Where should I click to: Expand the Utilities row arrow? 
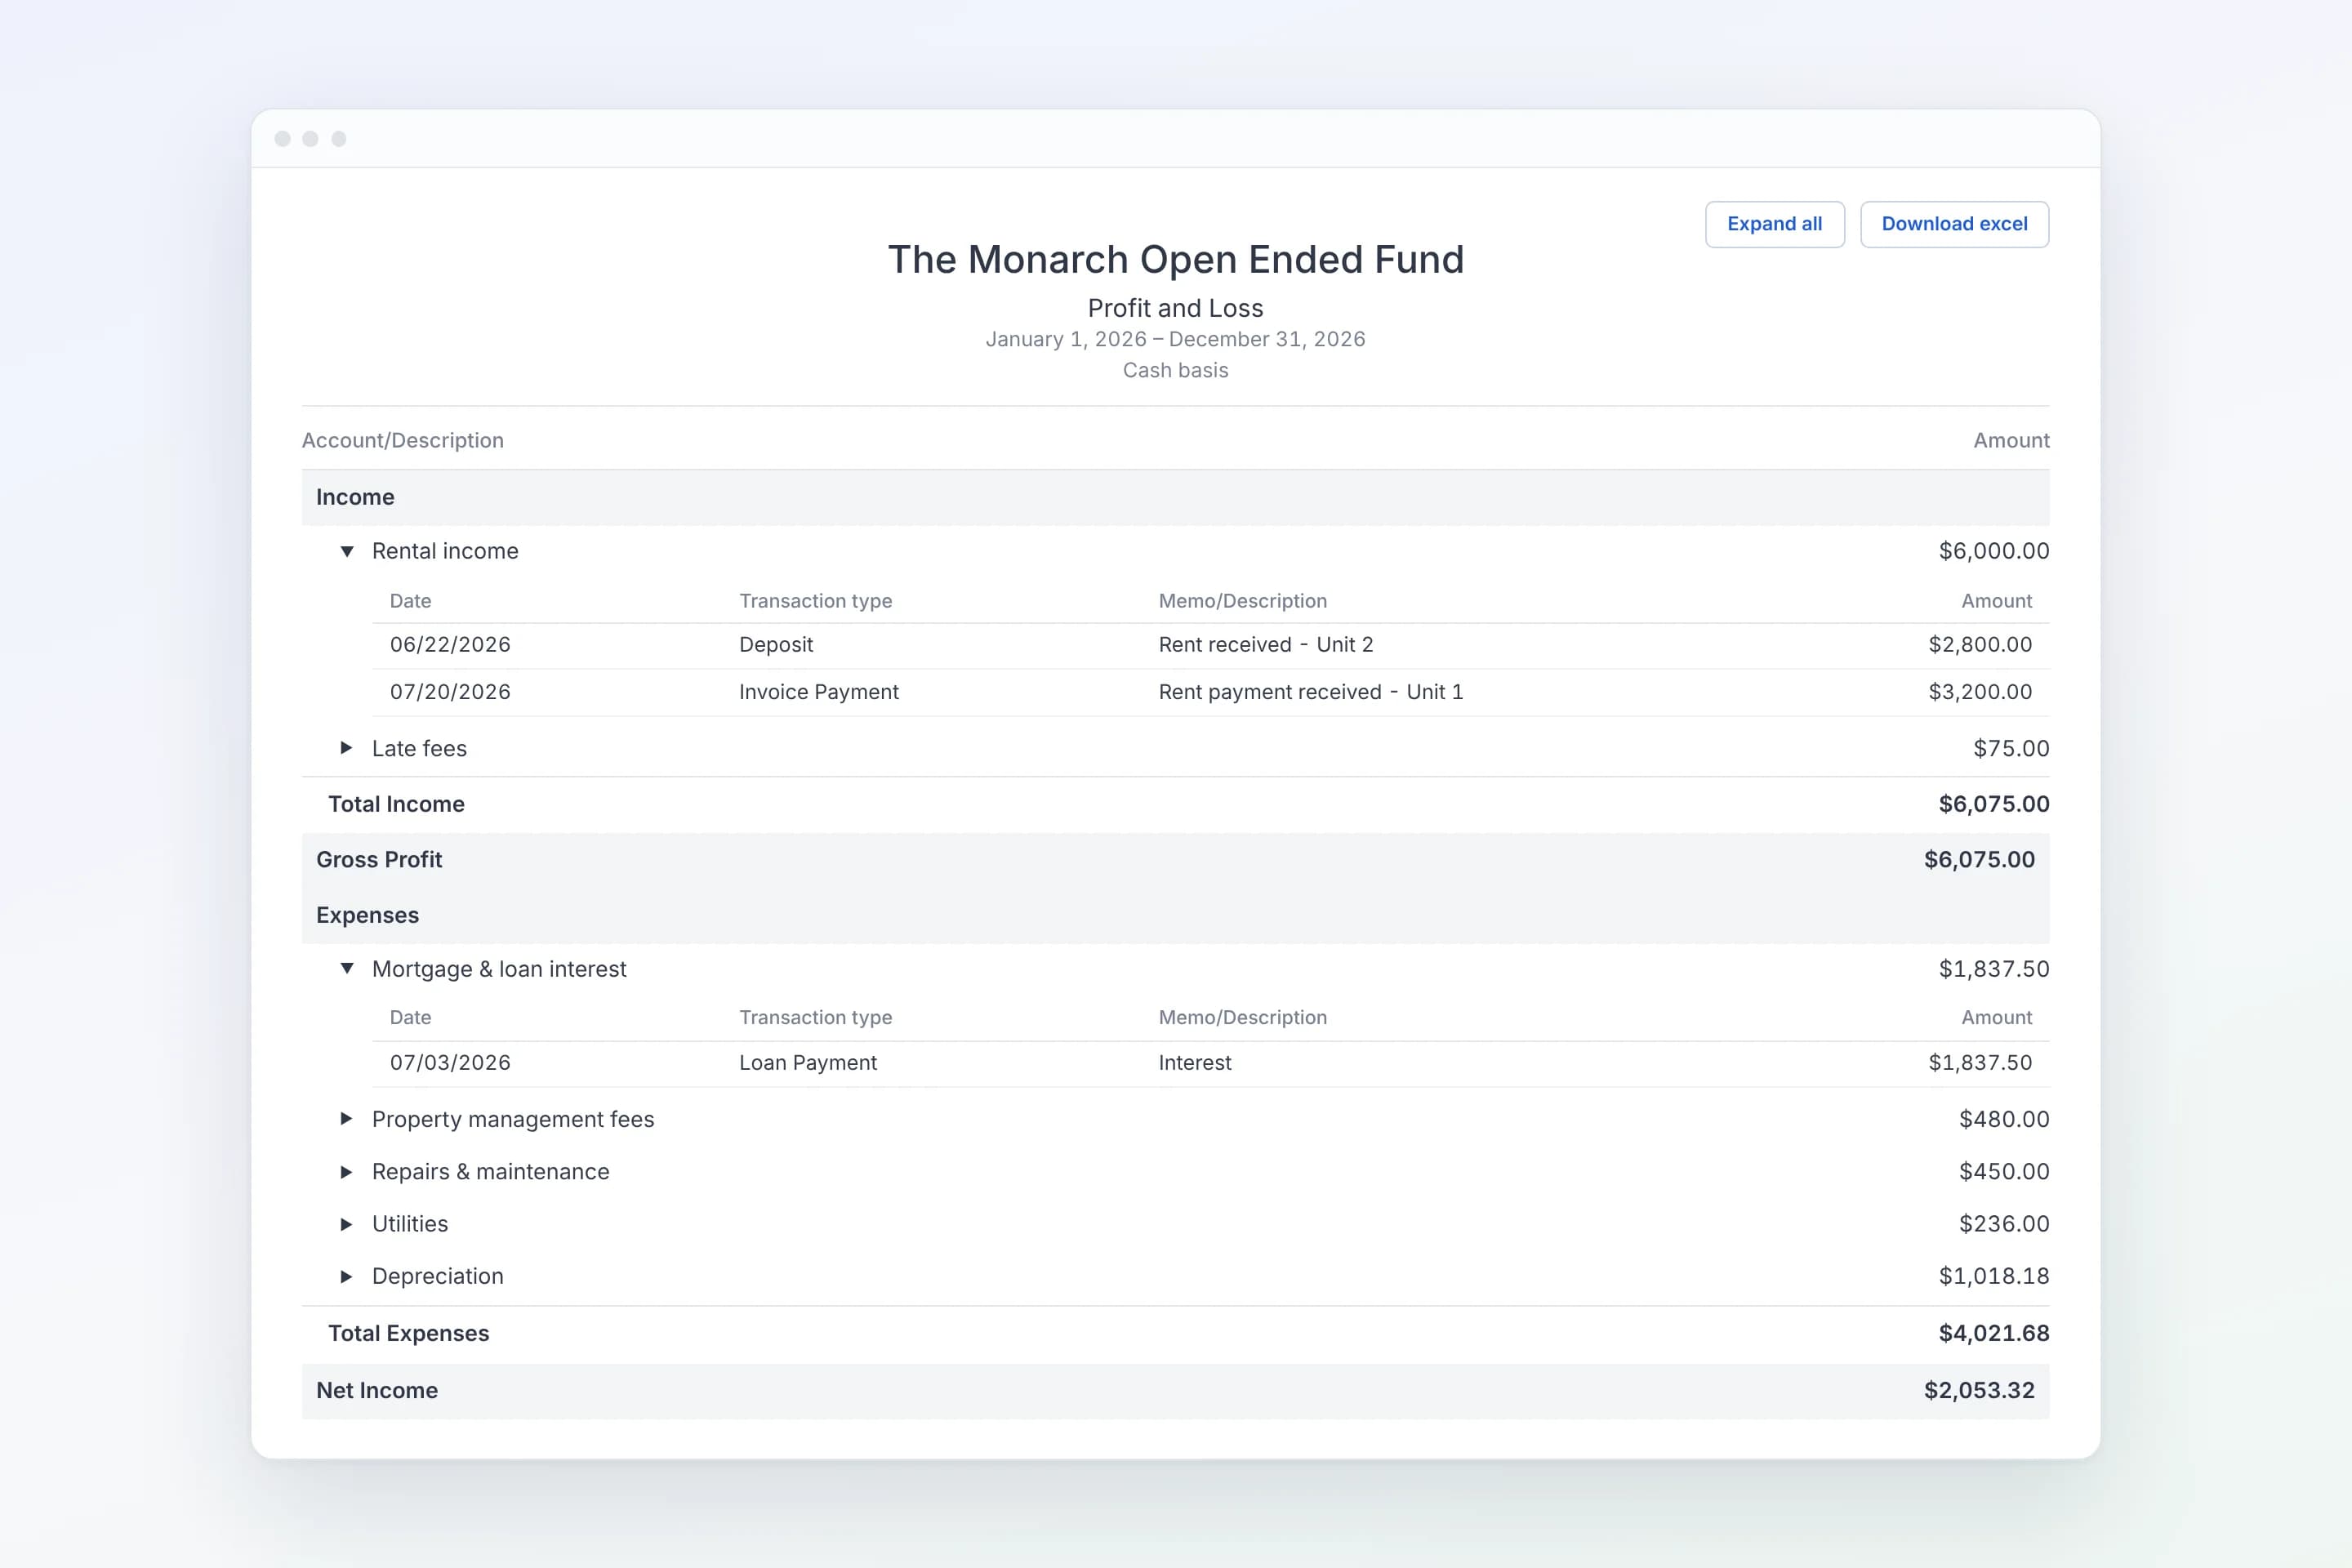click(347, 1224)
